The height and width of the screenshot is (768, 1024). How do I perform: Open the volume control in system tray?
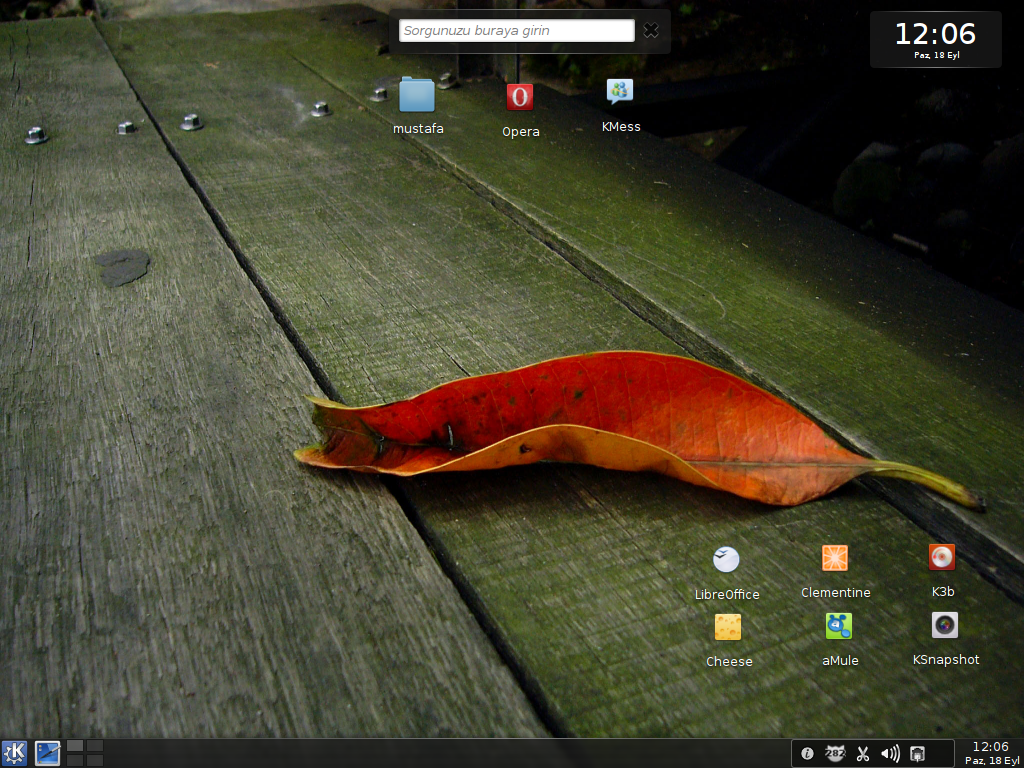890,754
